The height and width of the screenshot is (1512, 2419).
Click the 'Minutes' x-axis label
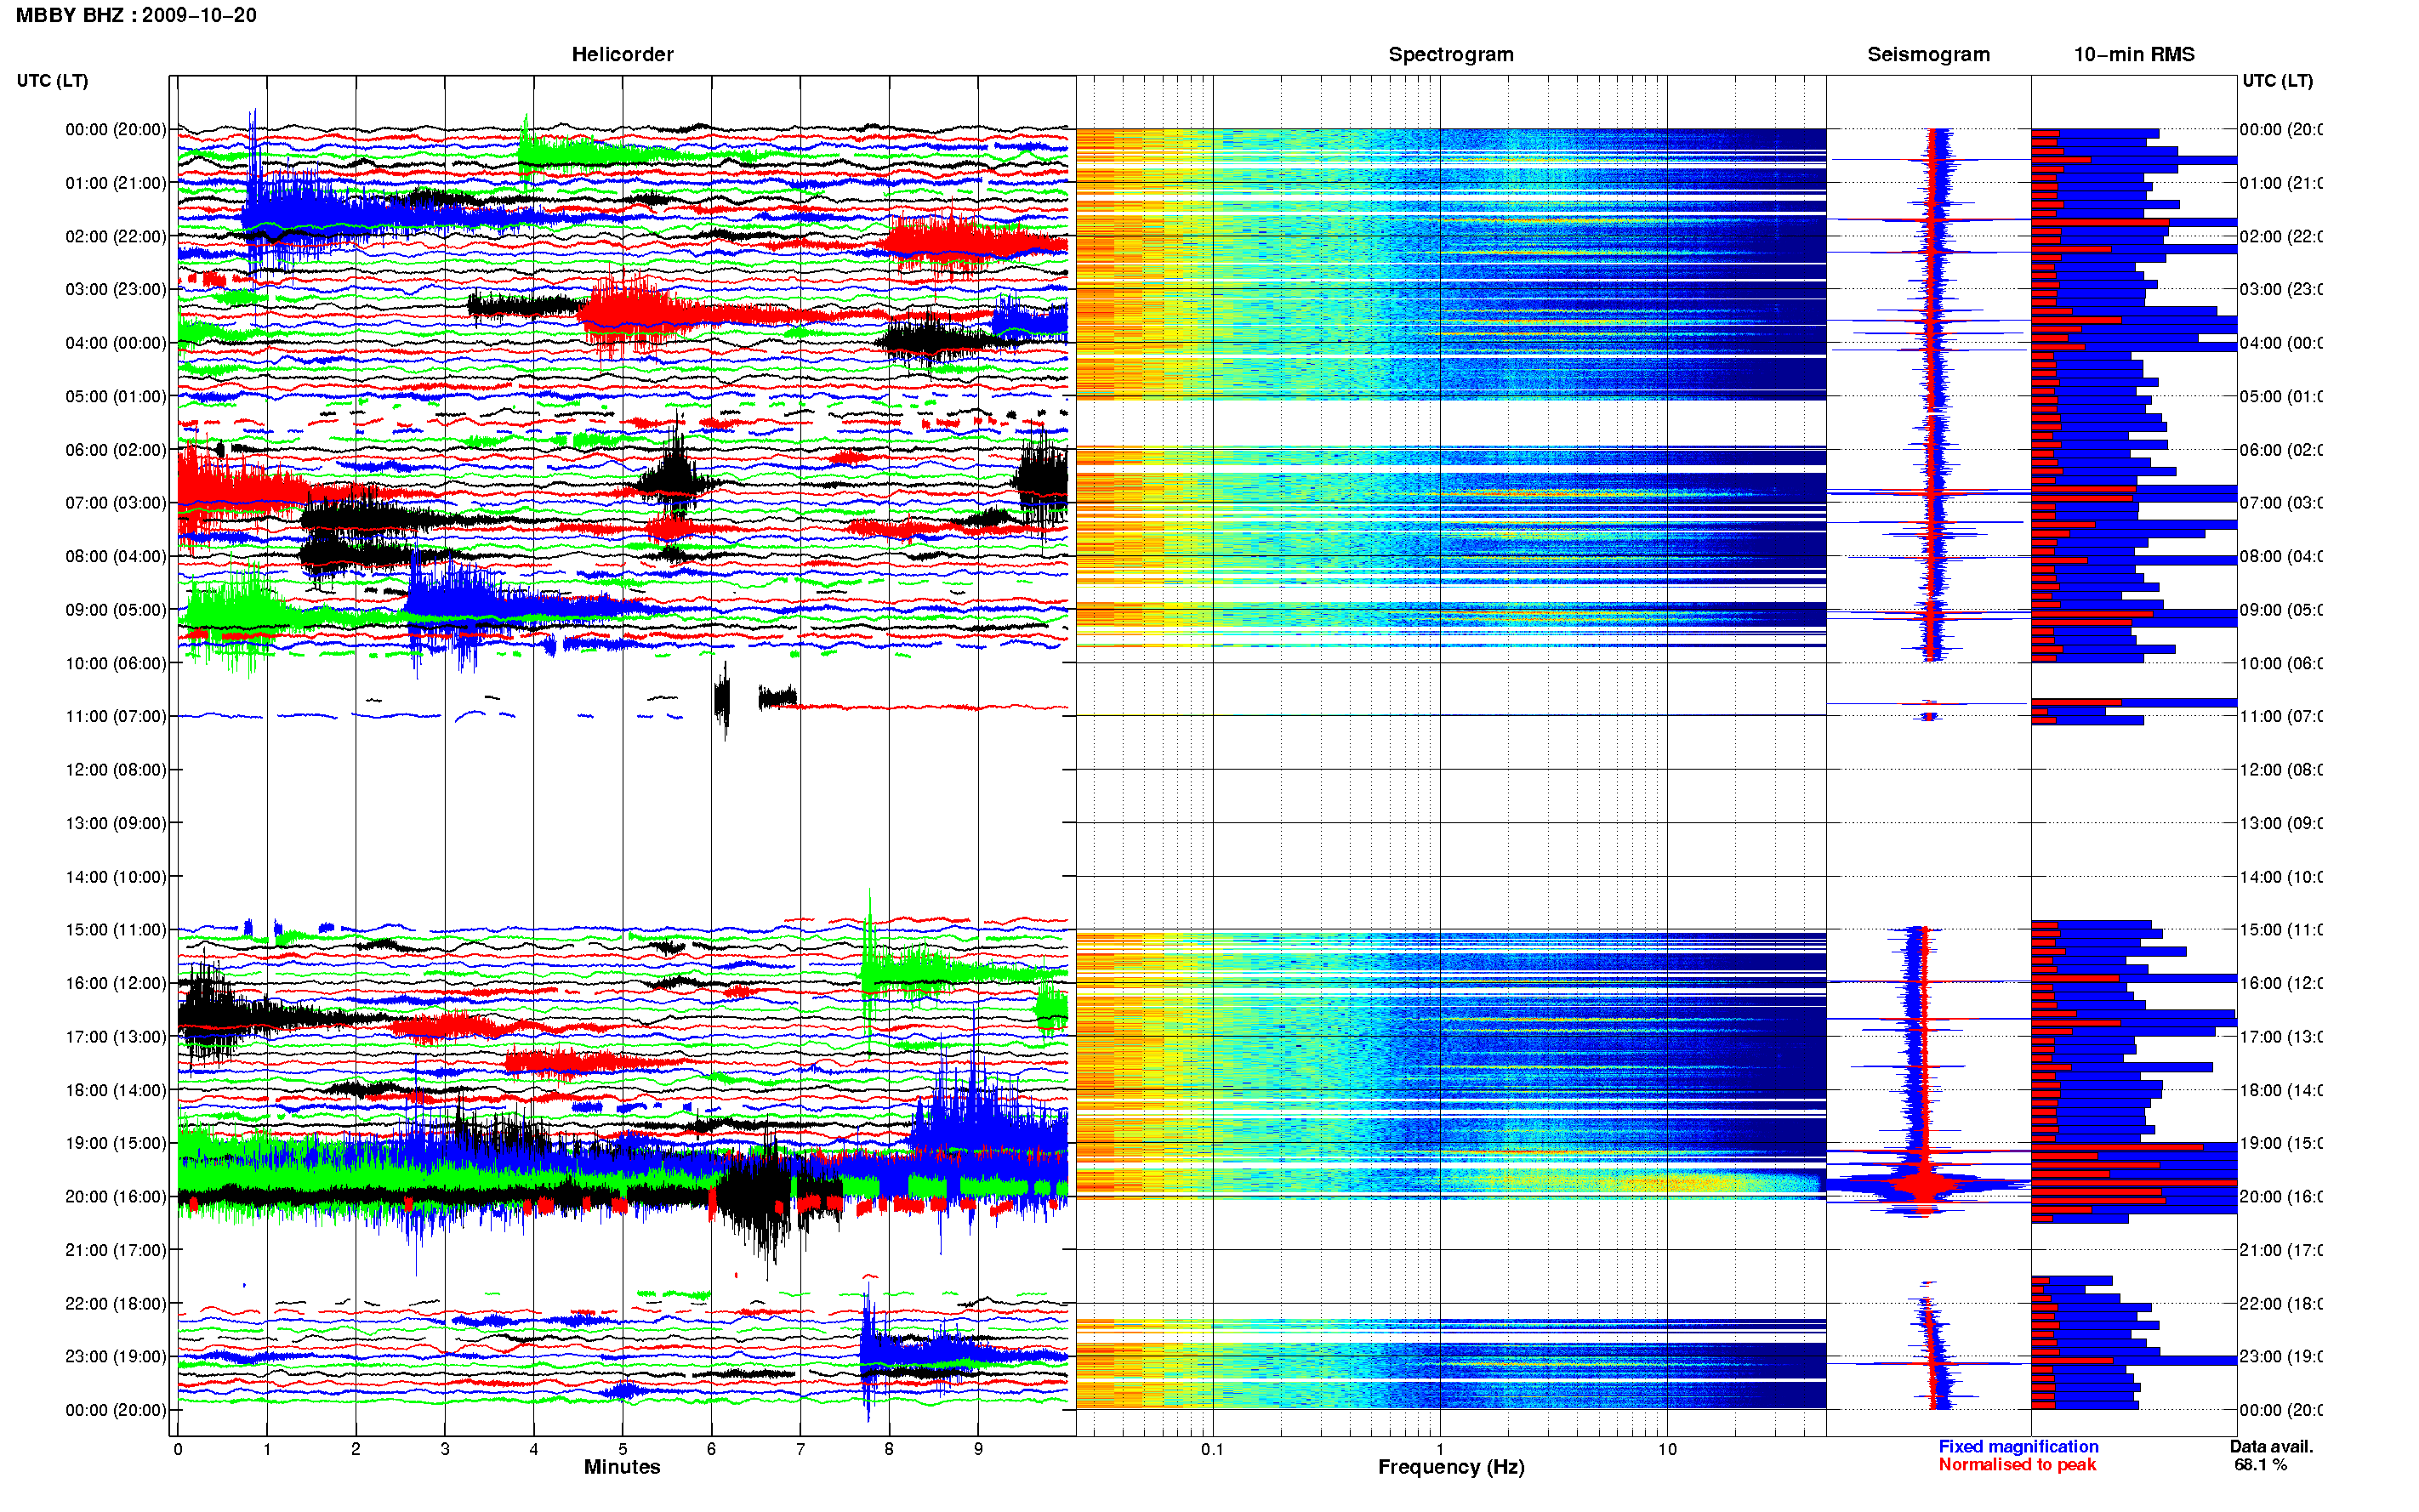[x=622, y=1466]
